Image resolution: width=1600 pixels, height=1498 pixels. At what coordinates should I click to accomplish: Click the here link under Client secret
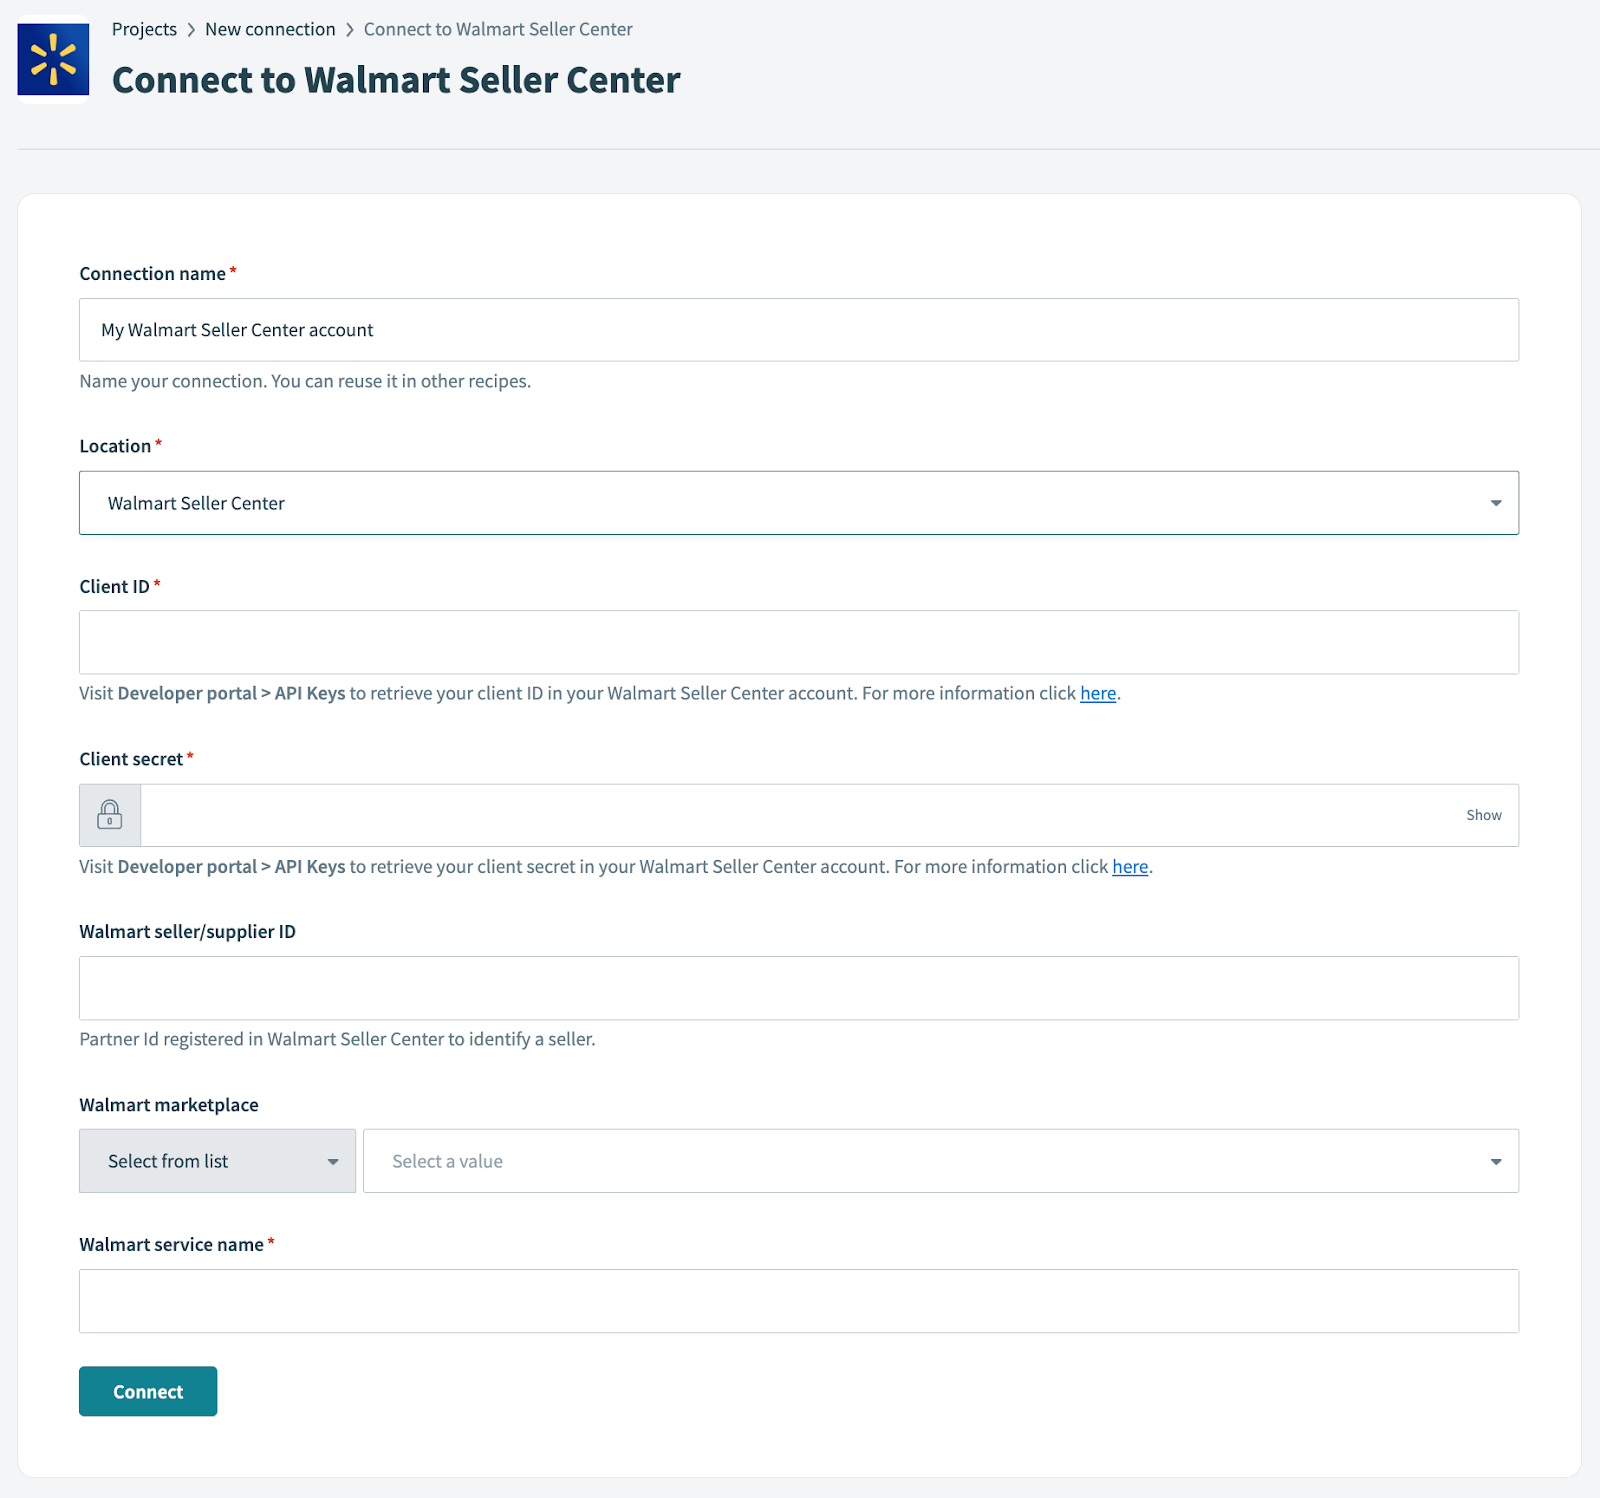(x=1129, y=866)
